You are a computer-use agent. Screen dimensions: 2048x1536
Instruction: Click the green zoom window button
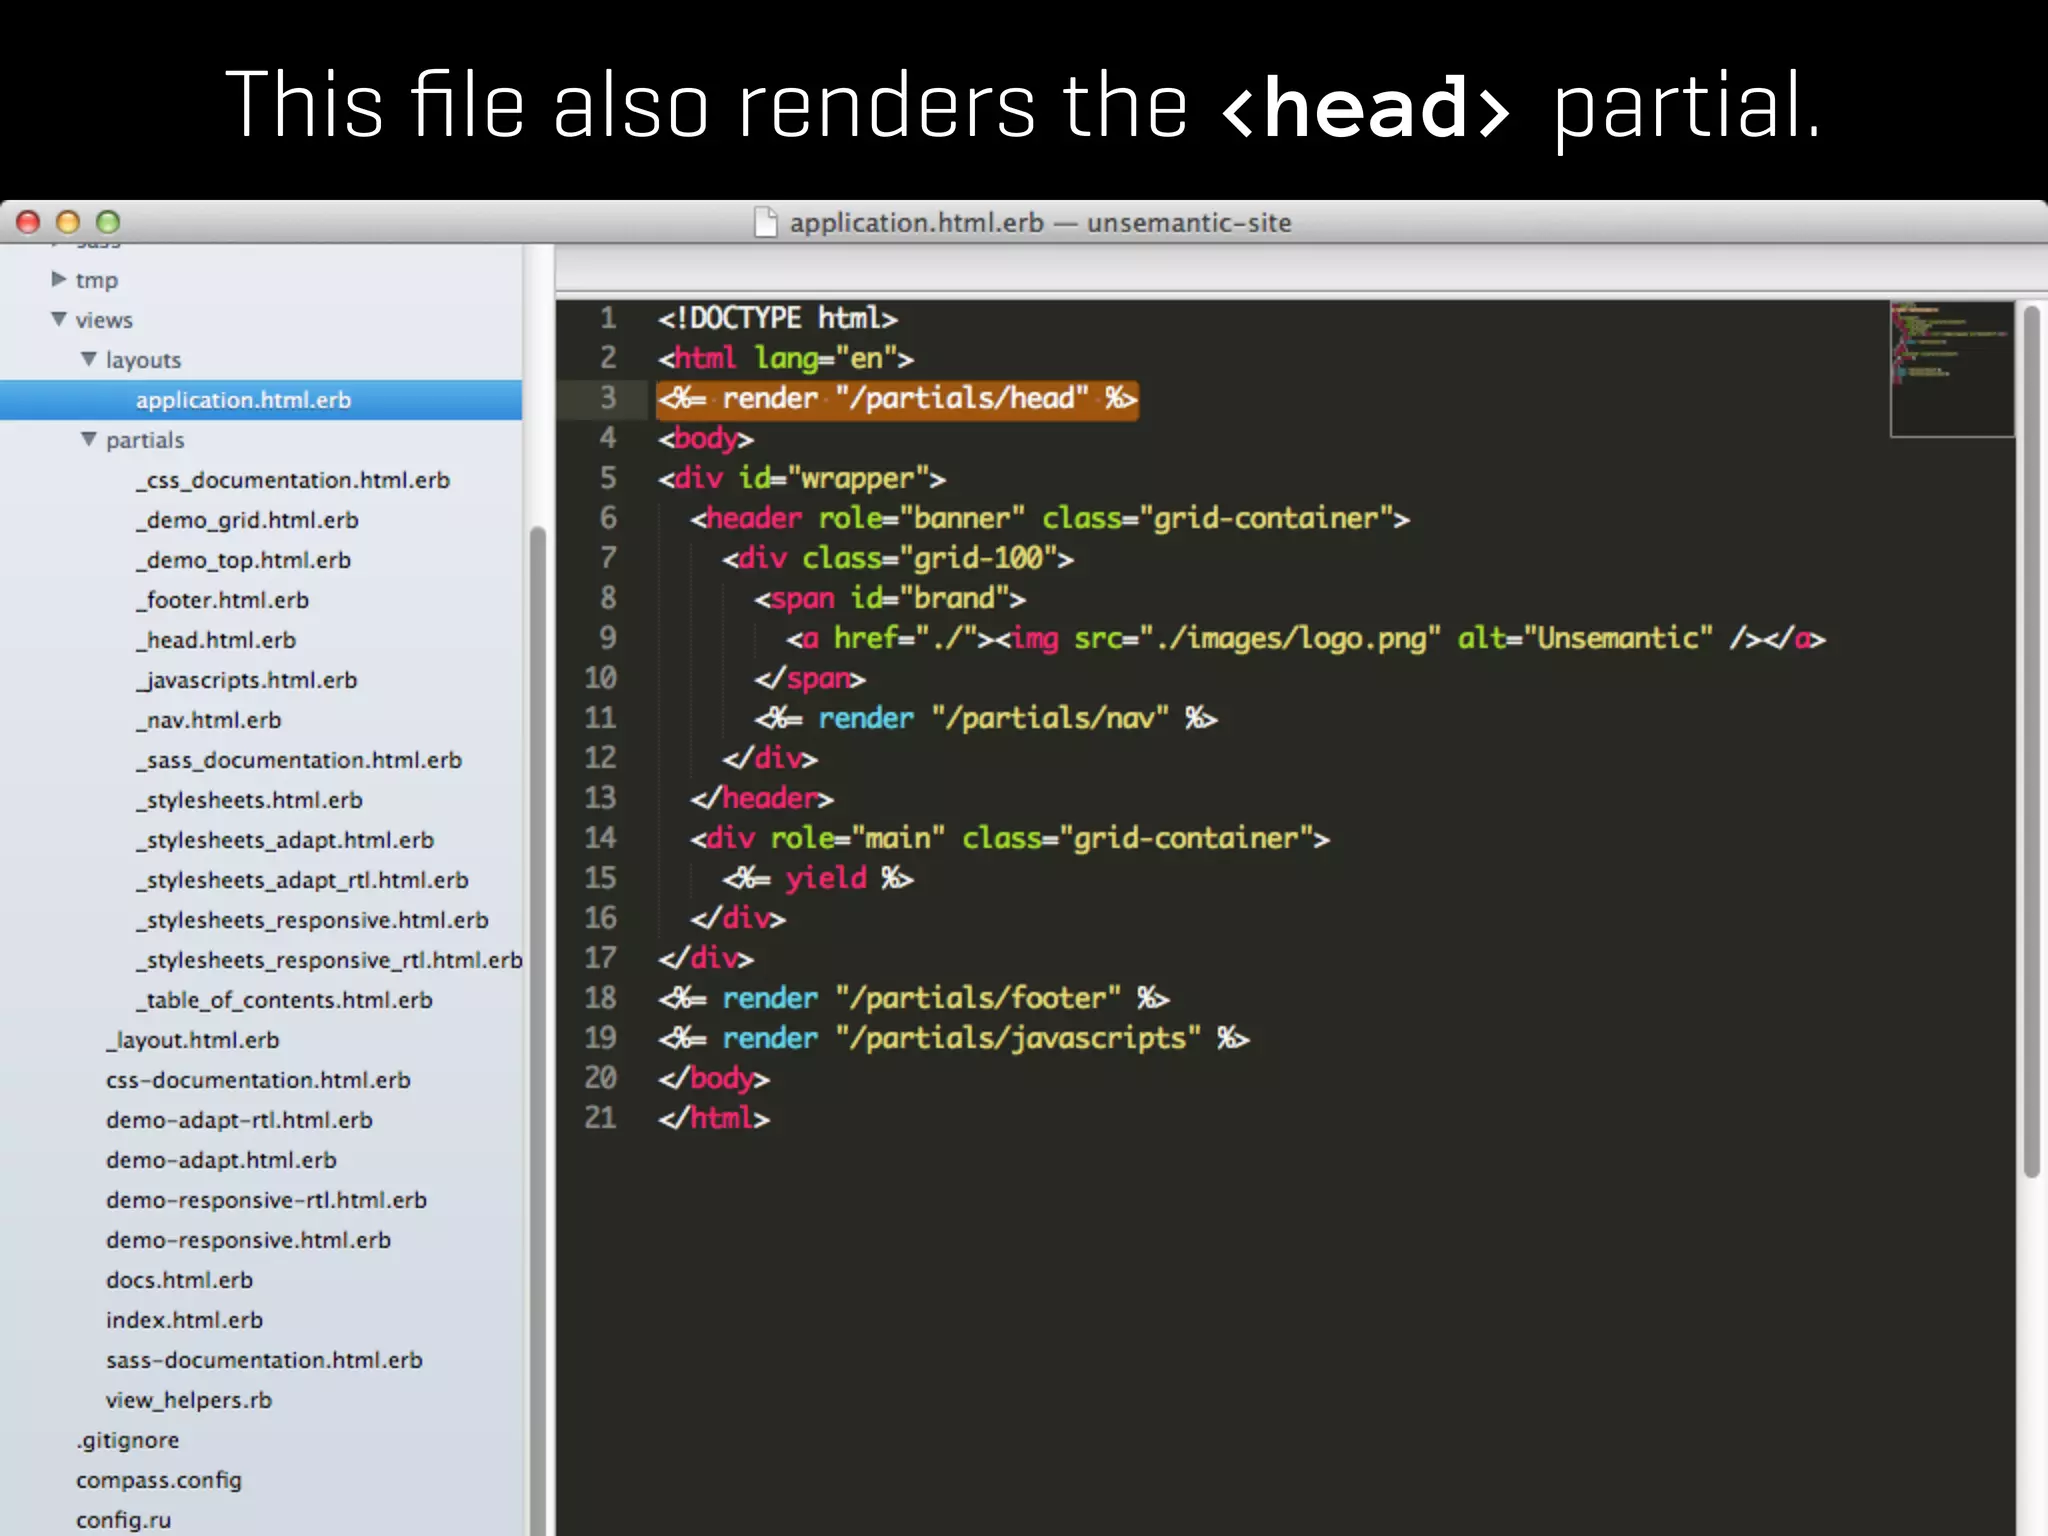click(108, 222)
